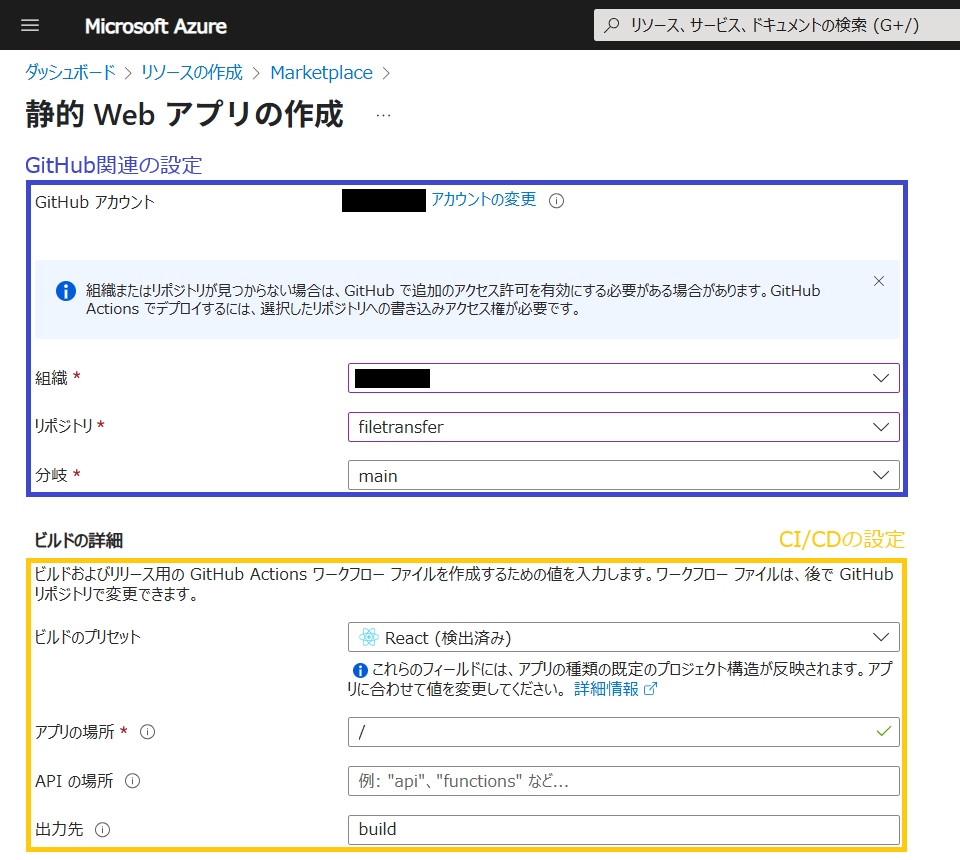Click the GitHub アカウント label
Screen dimensions: 960x860
[95, 202]
